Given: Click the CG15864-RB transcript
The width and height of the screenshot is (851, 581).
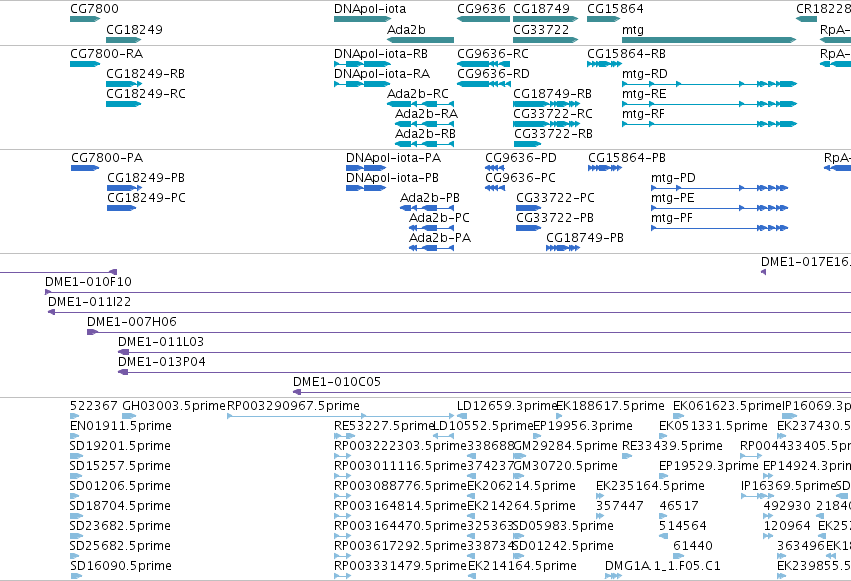Looking at the screenshot, I should 604,64.
